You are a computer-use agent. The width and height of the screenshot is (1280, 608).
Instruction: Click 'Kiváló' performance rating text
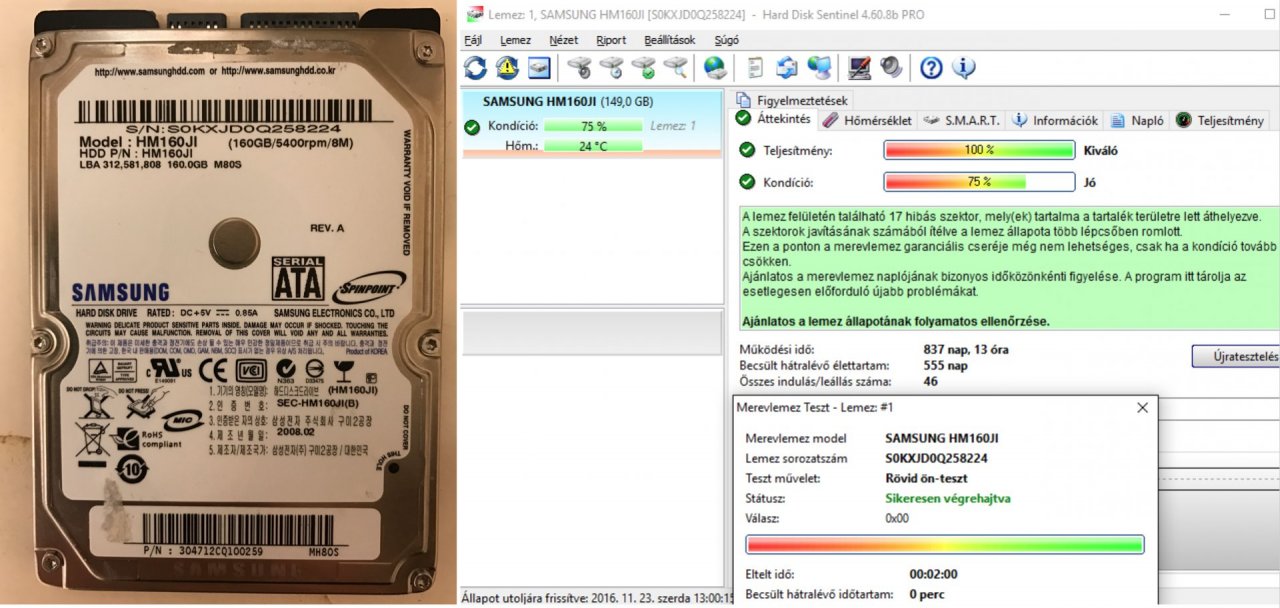(x=1100, y=151)
